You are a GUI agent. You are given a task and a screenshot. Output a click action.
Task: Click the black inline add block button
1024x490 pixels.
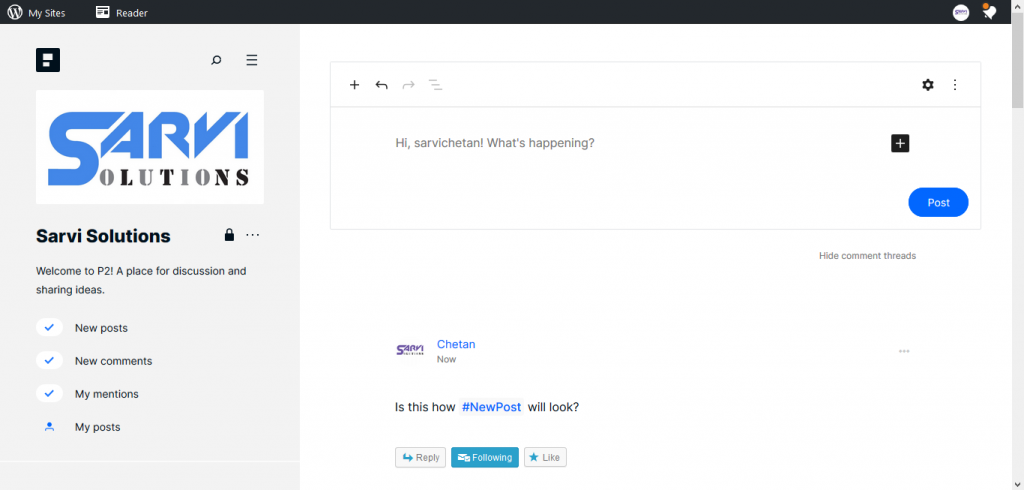click(x=900, y=143)
